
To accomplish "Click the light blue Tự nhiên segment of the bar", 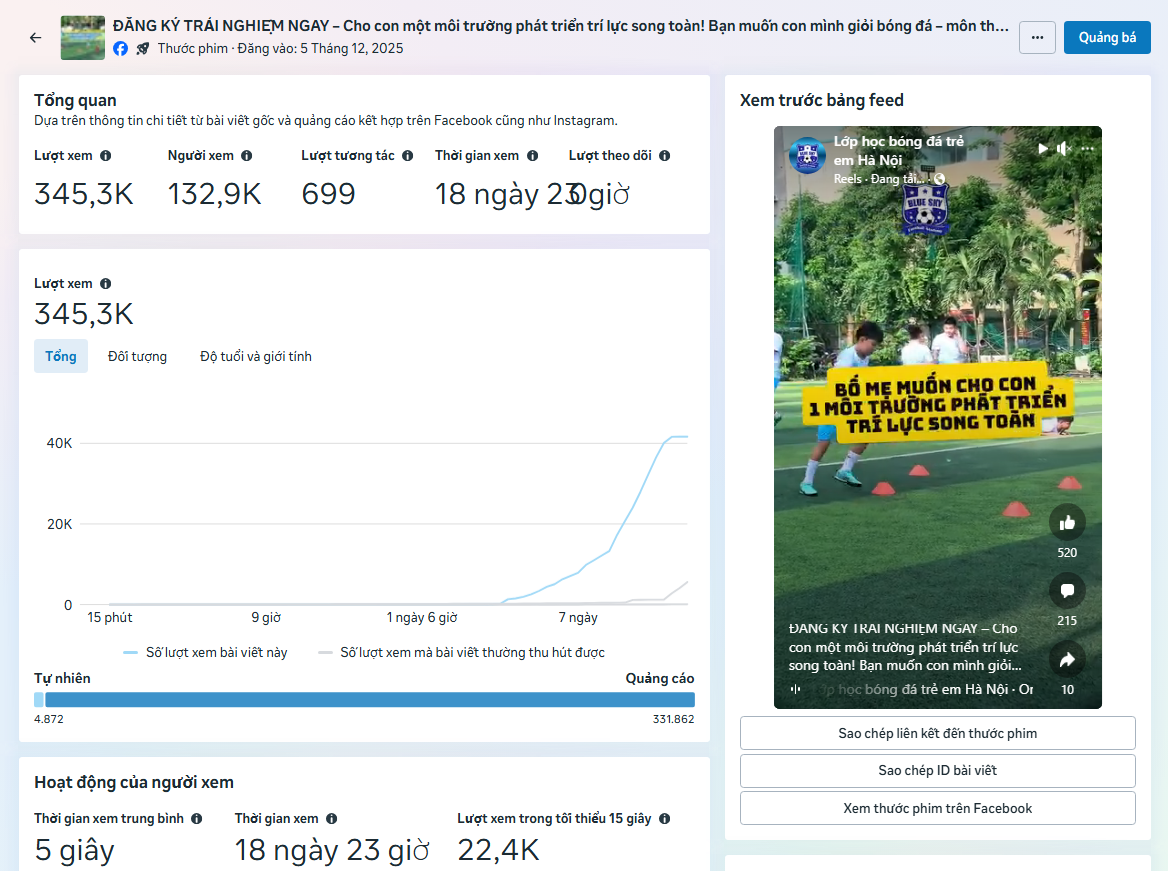I will click(x=39, y=700).
